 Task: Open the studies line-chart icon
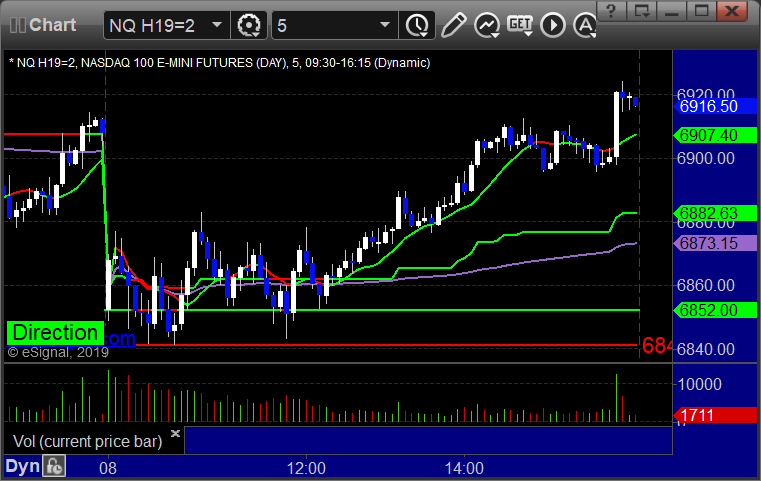[x=487, y=25]
